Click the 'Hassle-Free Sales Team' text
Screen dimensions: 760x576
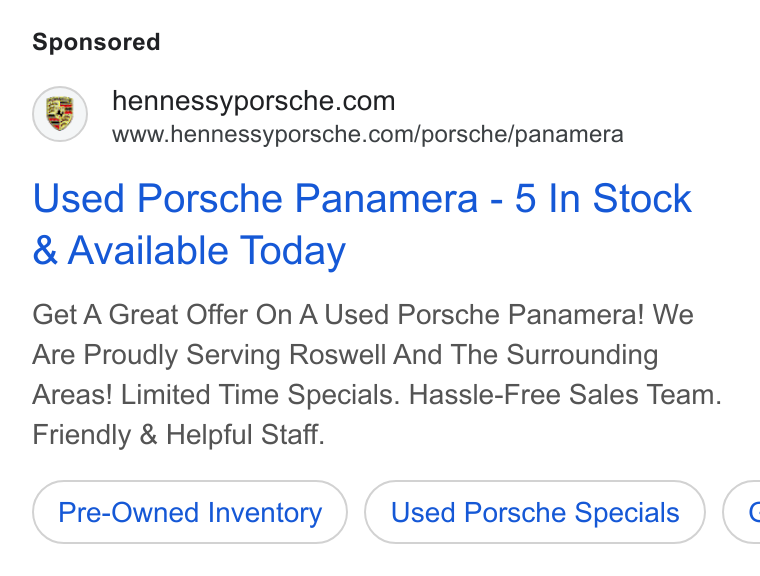pyautogui.click(x=565, y=394)
